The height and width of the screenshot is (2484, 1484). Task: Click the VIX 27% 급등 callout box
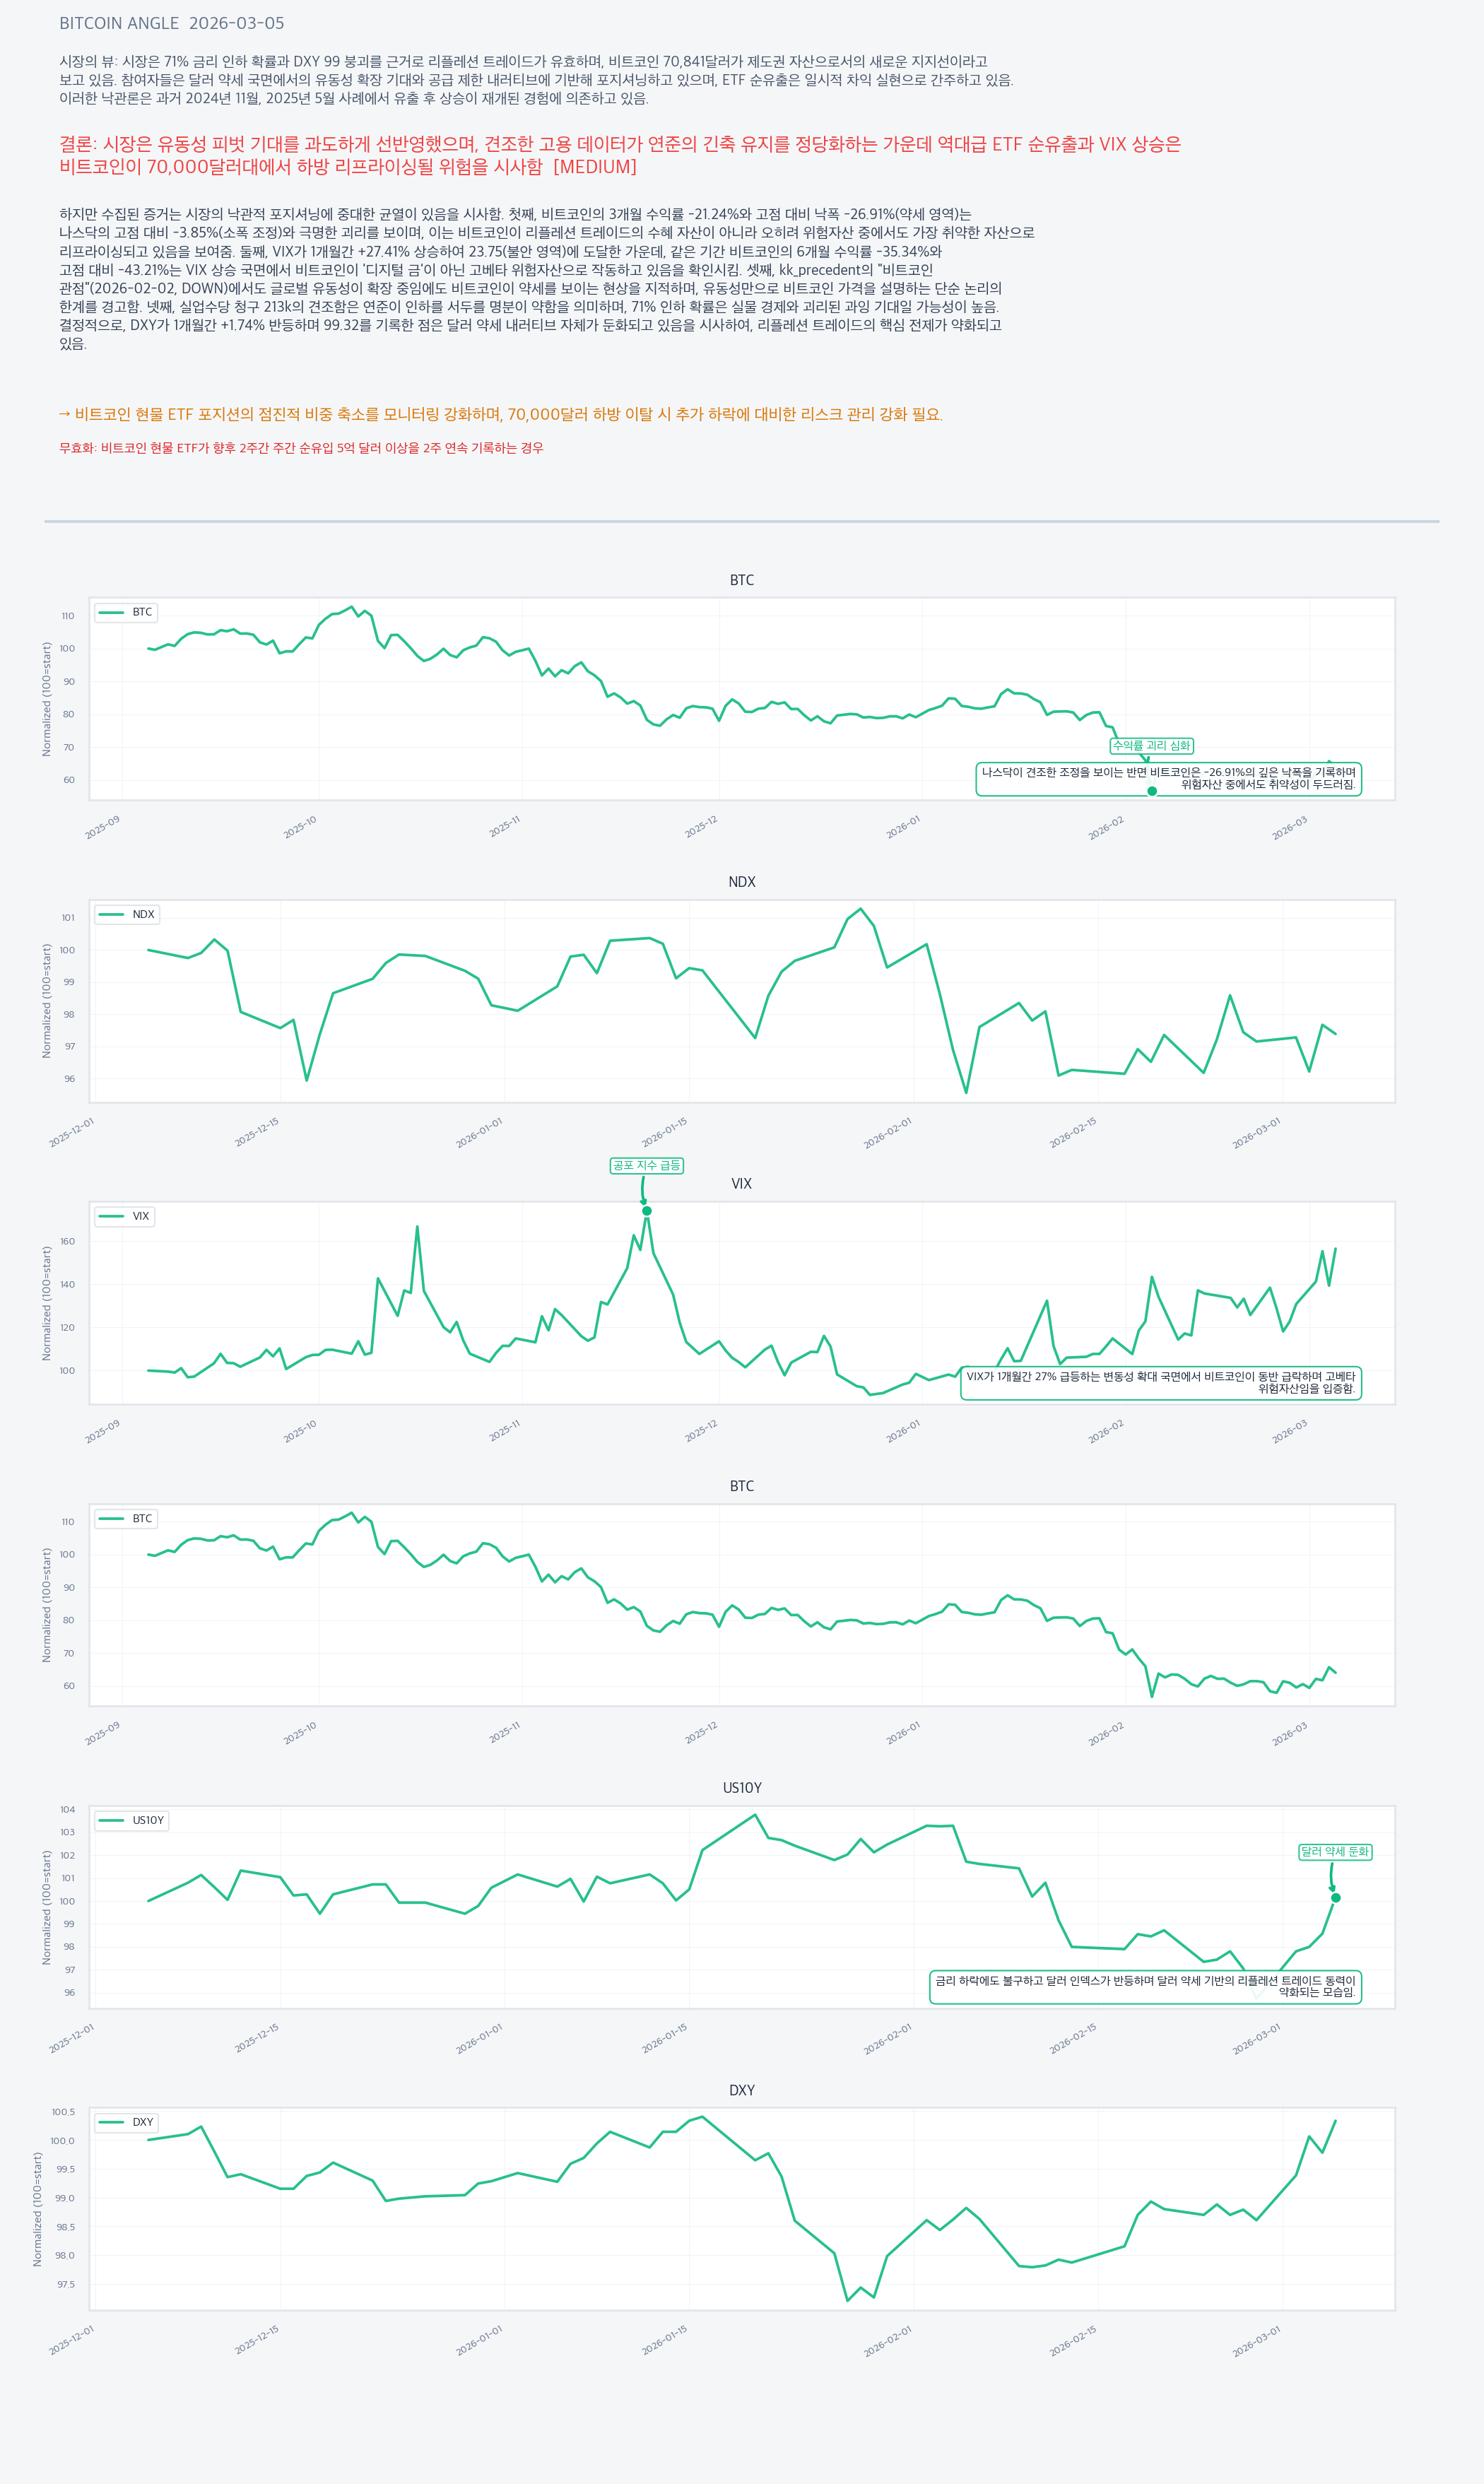pyautogui.click(x=1160, y=1383)
